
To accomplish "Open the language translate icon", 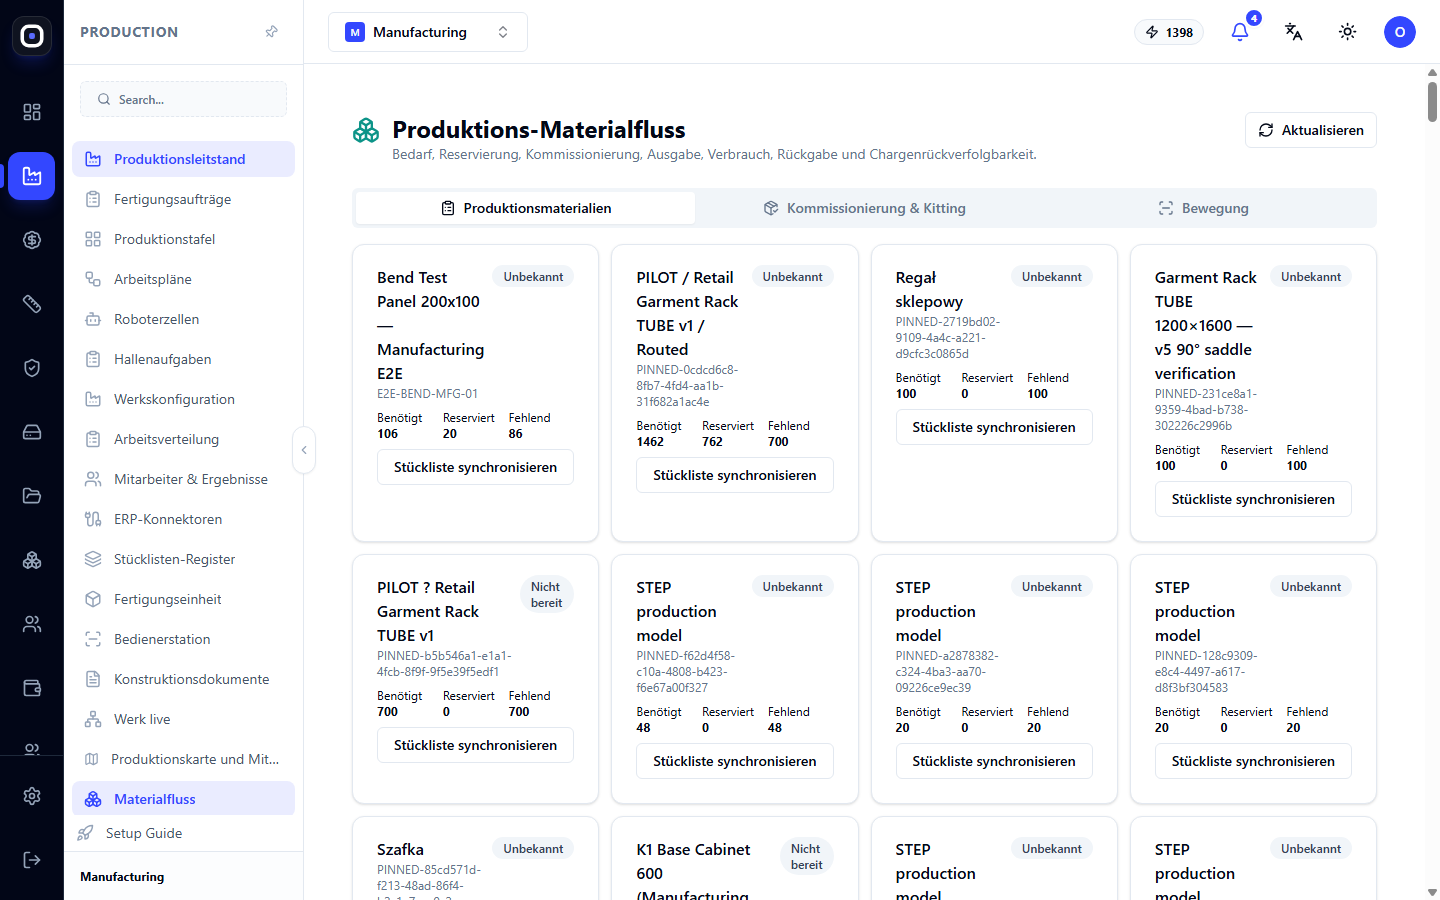I will click(x=1294, y=32).
